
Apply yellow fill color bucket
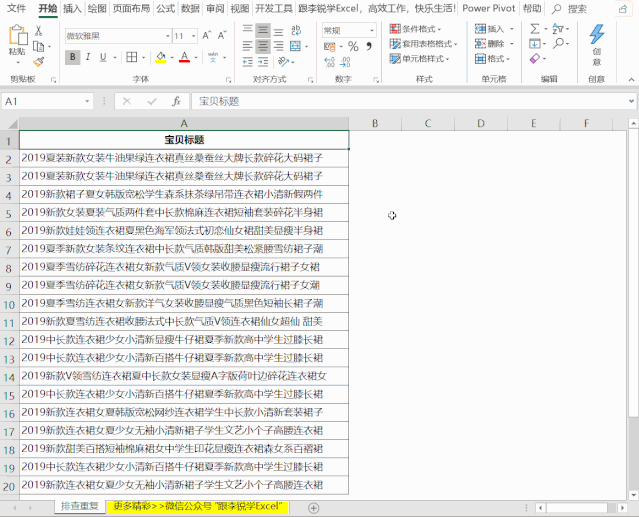coord(161,57)
